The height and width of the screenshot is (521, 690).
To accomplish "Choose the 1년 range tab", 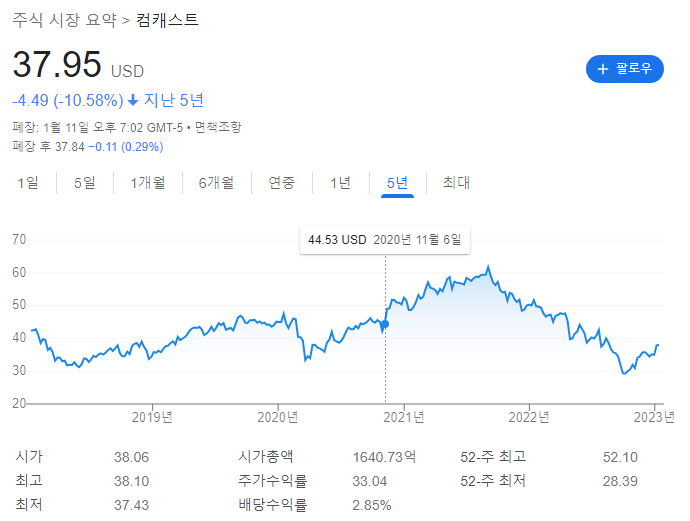I will click(341, 183).
